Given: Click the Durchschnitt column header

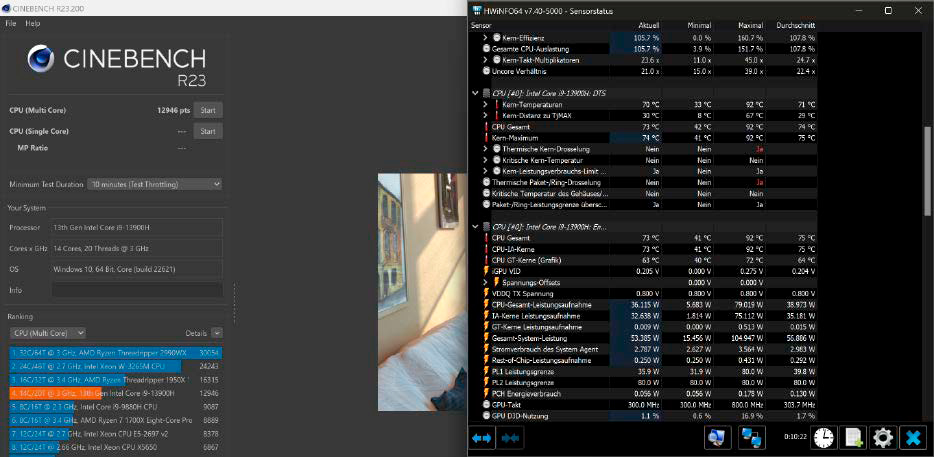Looking at the screenshot, I should (796, 26).
